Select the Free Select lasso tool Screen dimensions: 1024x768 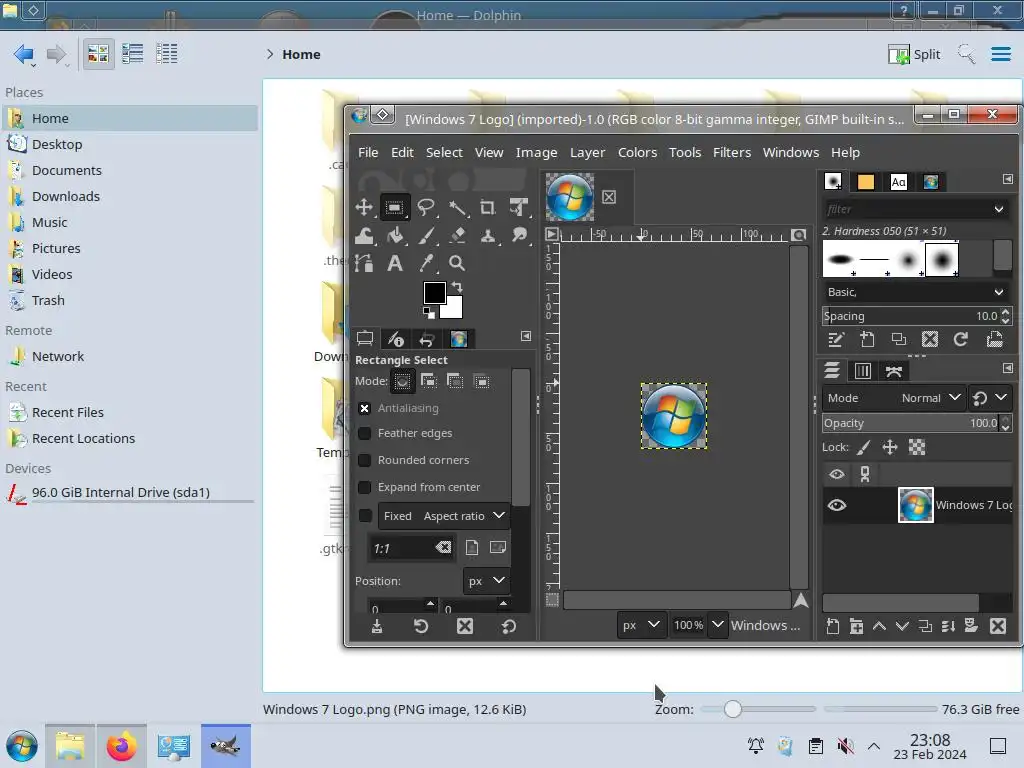tap(426, 208)
